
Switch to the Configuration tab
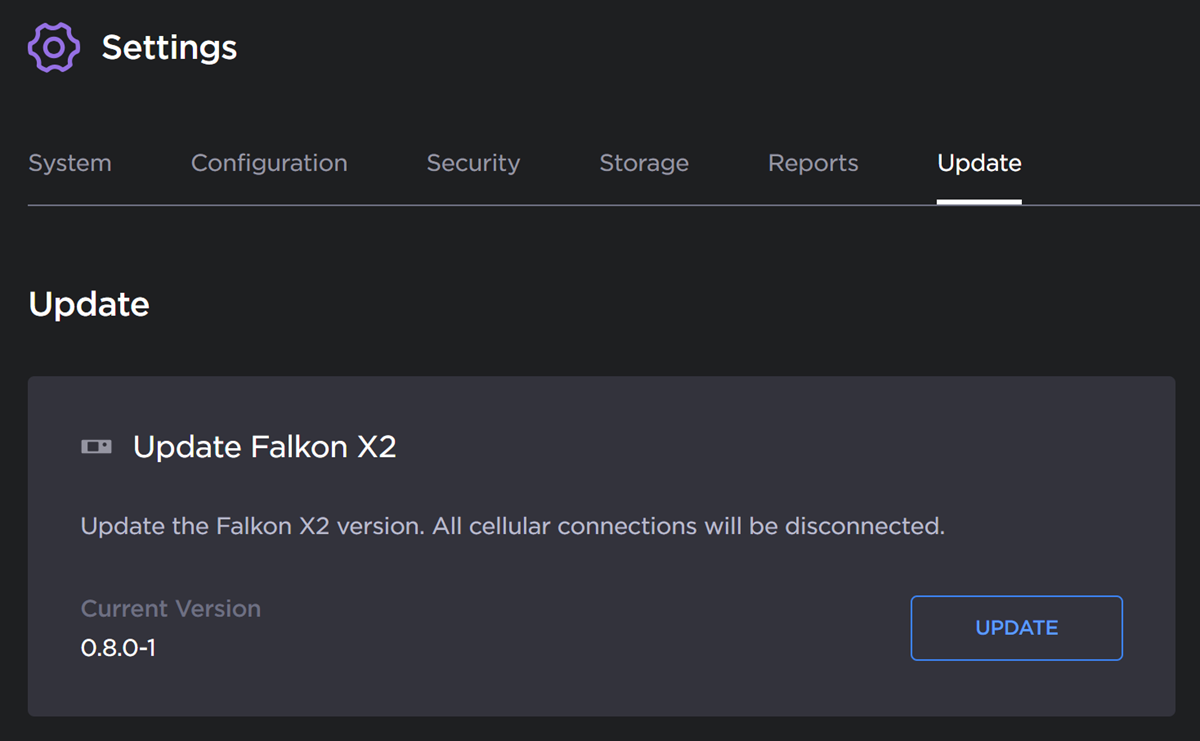[268, 163]
